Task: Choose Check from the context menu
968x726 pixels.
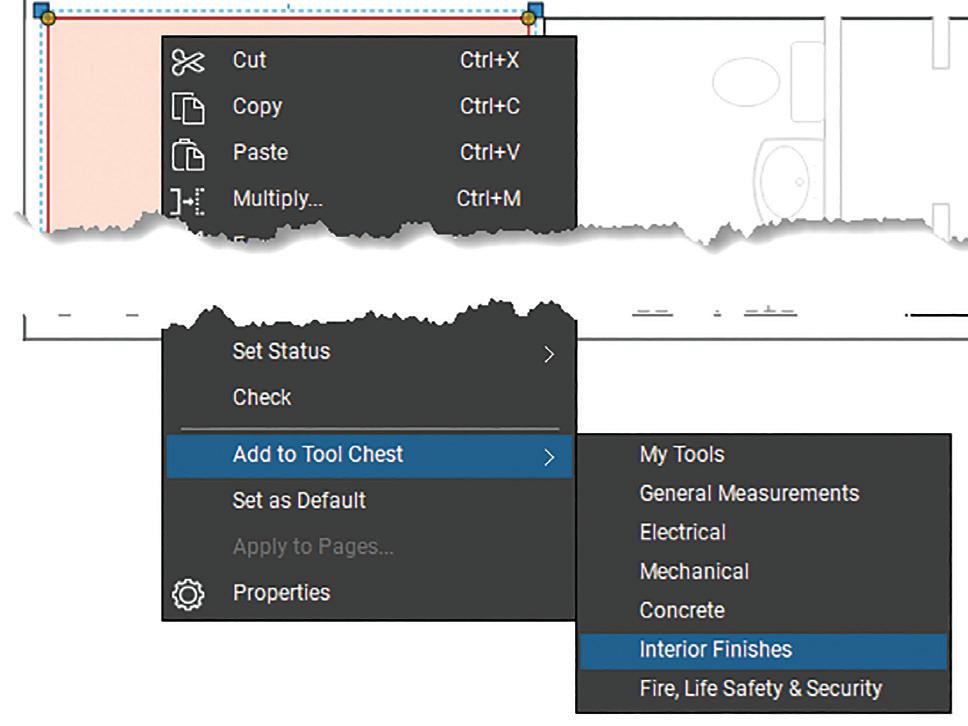Action: [x=262, y=398]
